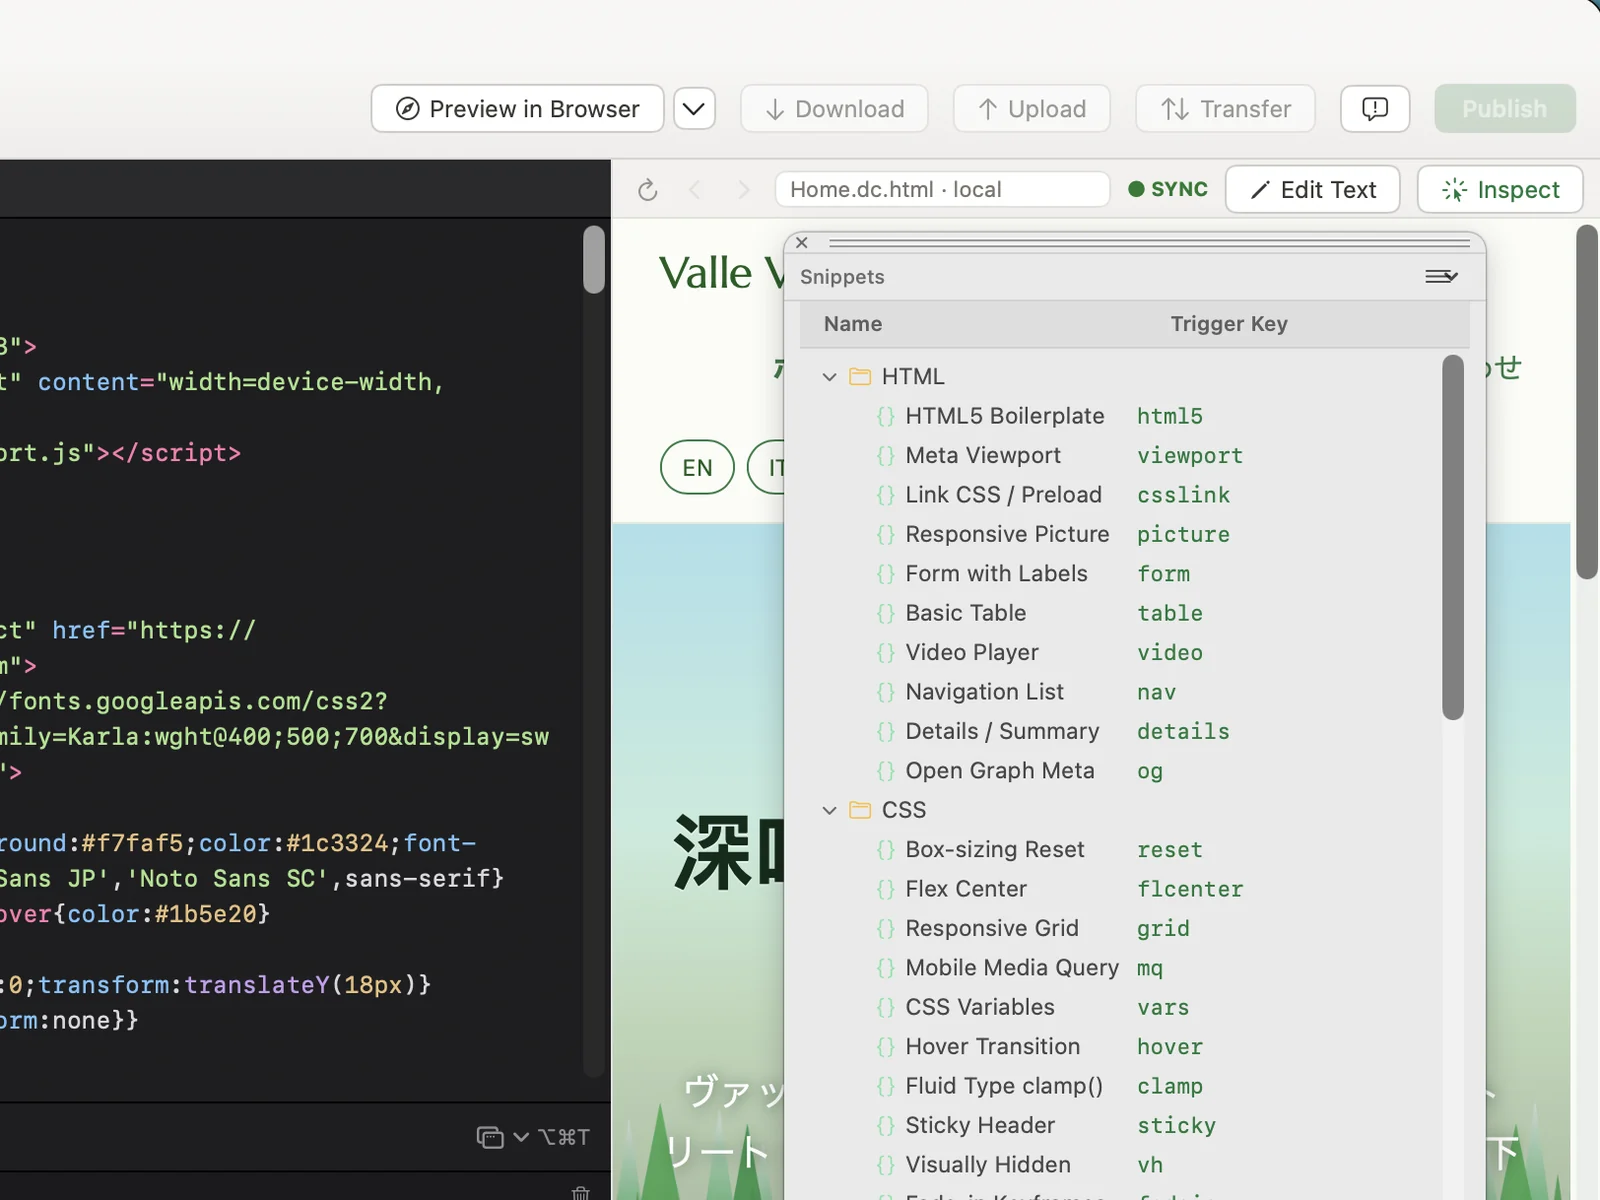Select the HTML5 Boilerplate snippet
The image size is (1600, 1200).
(x=1120, y=416)
